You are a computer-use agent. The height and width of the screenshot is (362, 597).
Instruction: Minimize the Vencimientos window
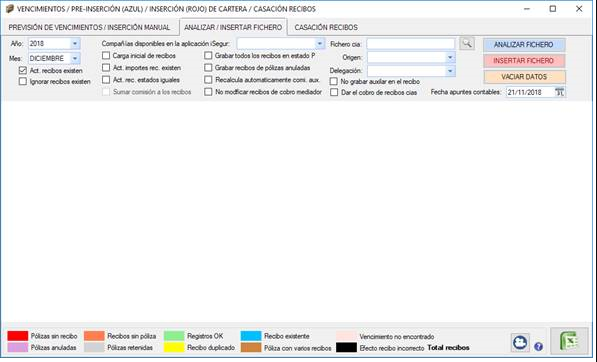[527, 9]
